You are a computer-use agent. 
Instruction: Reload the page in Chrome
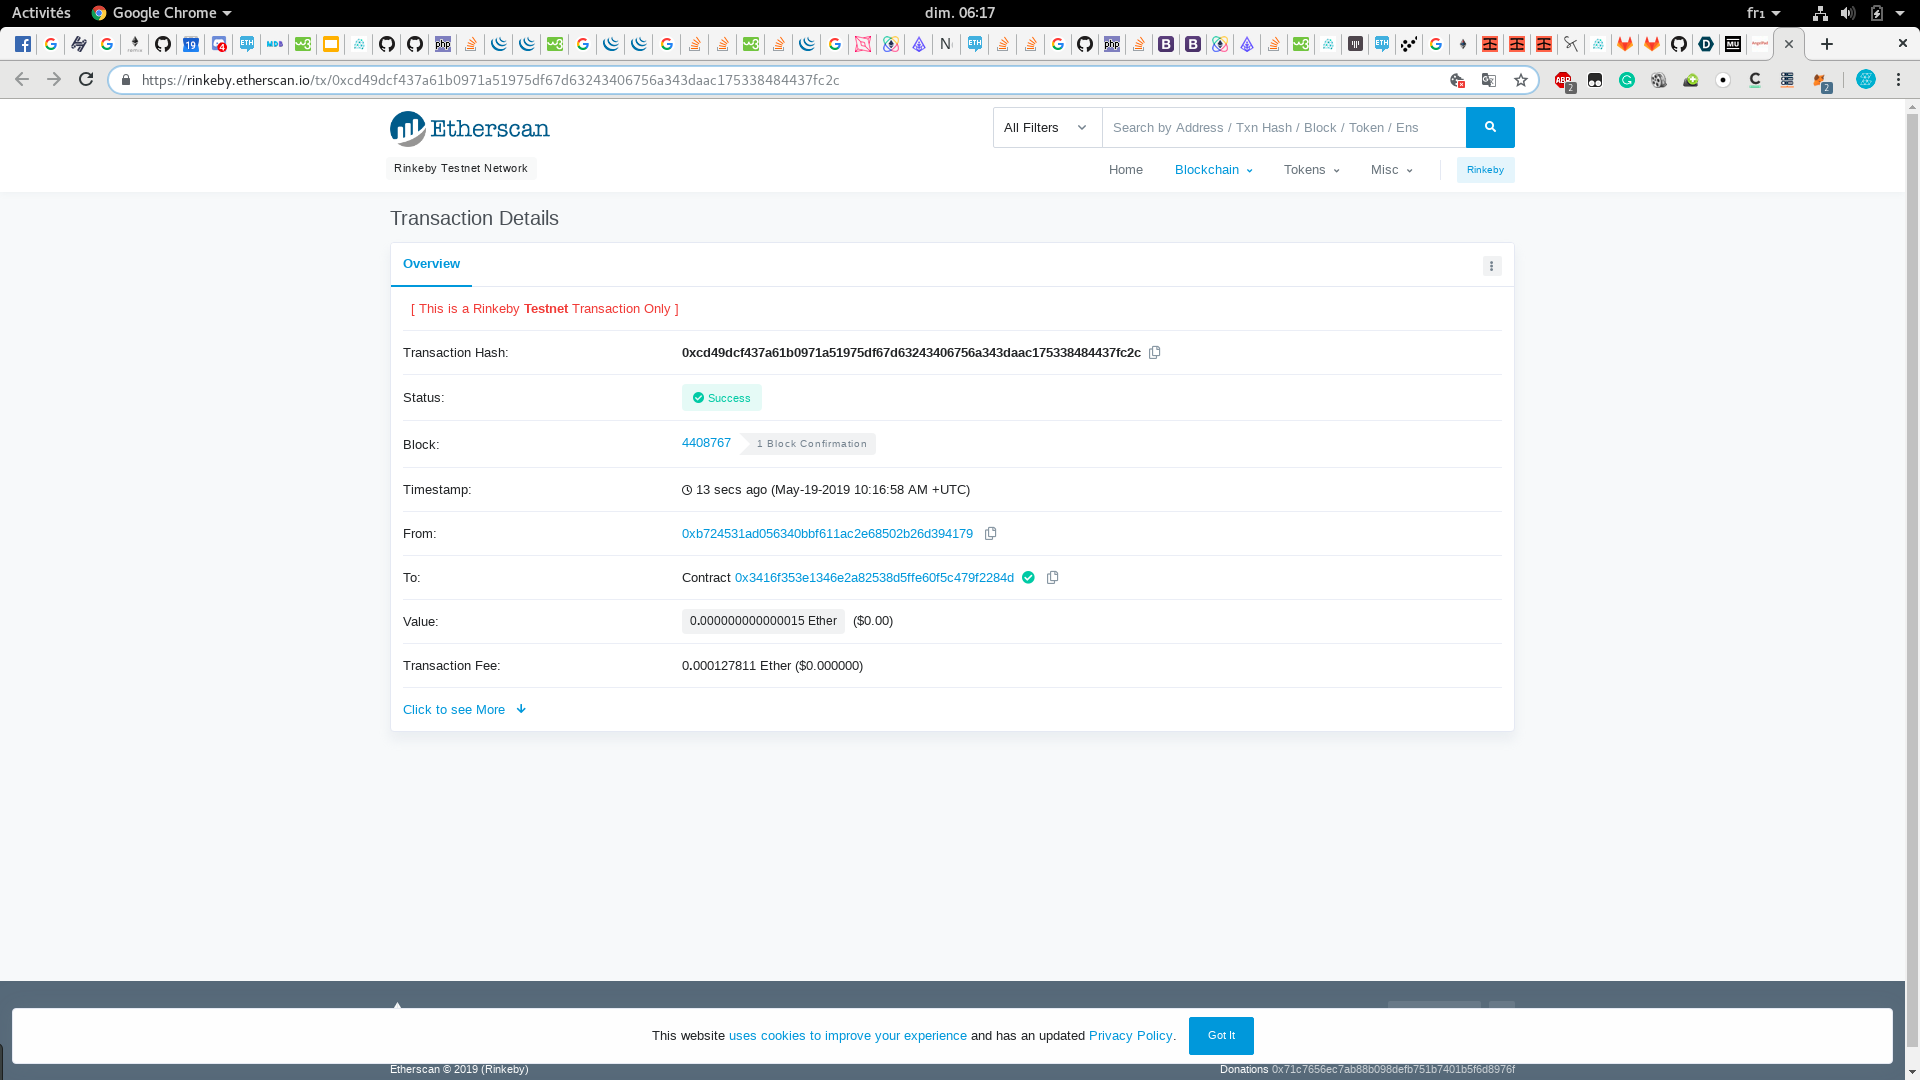[x=86, y=79]
